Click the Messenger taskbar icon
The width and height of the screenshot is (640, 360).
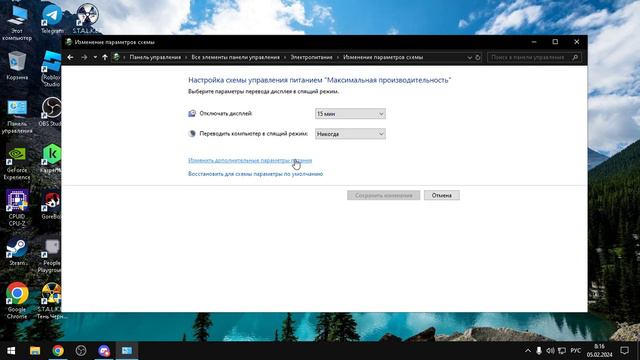(104, 351)
